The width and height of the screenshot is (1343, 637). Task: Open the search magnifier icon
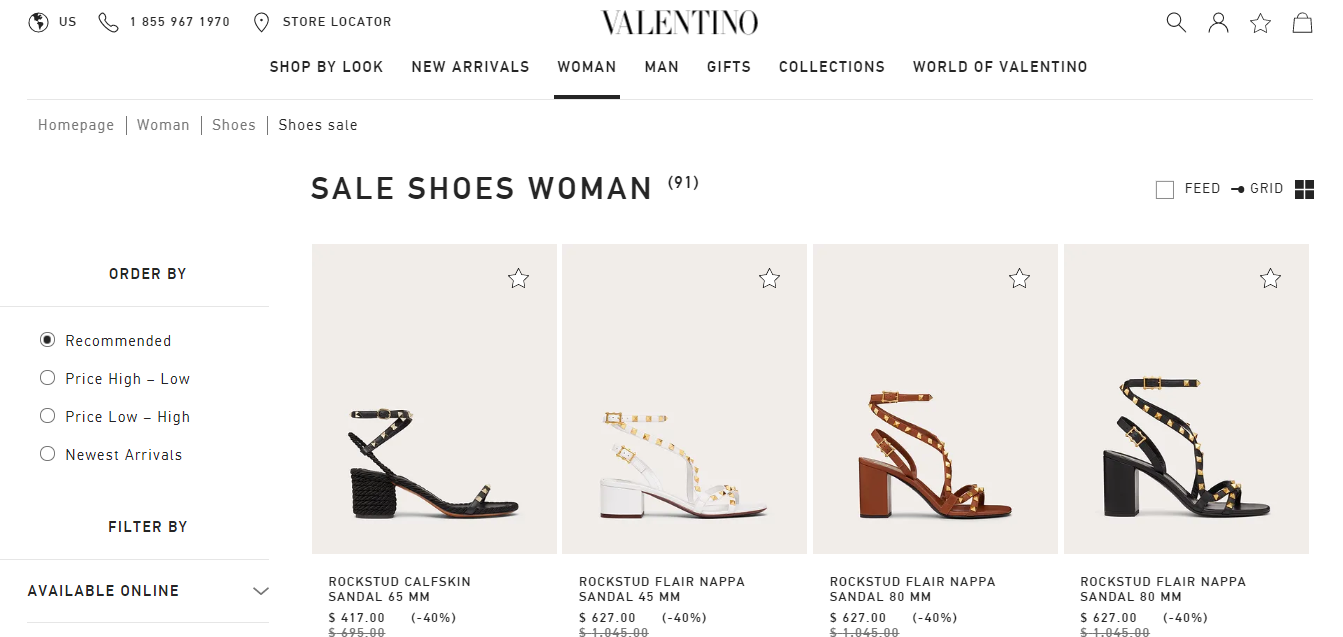coord(1176,22)
